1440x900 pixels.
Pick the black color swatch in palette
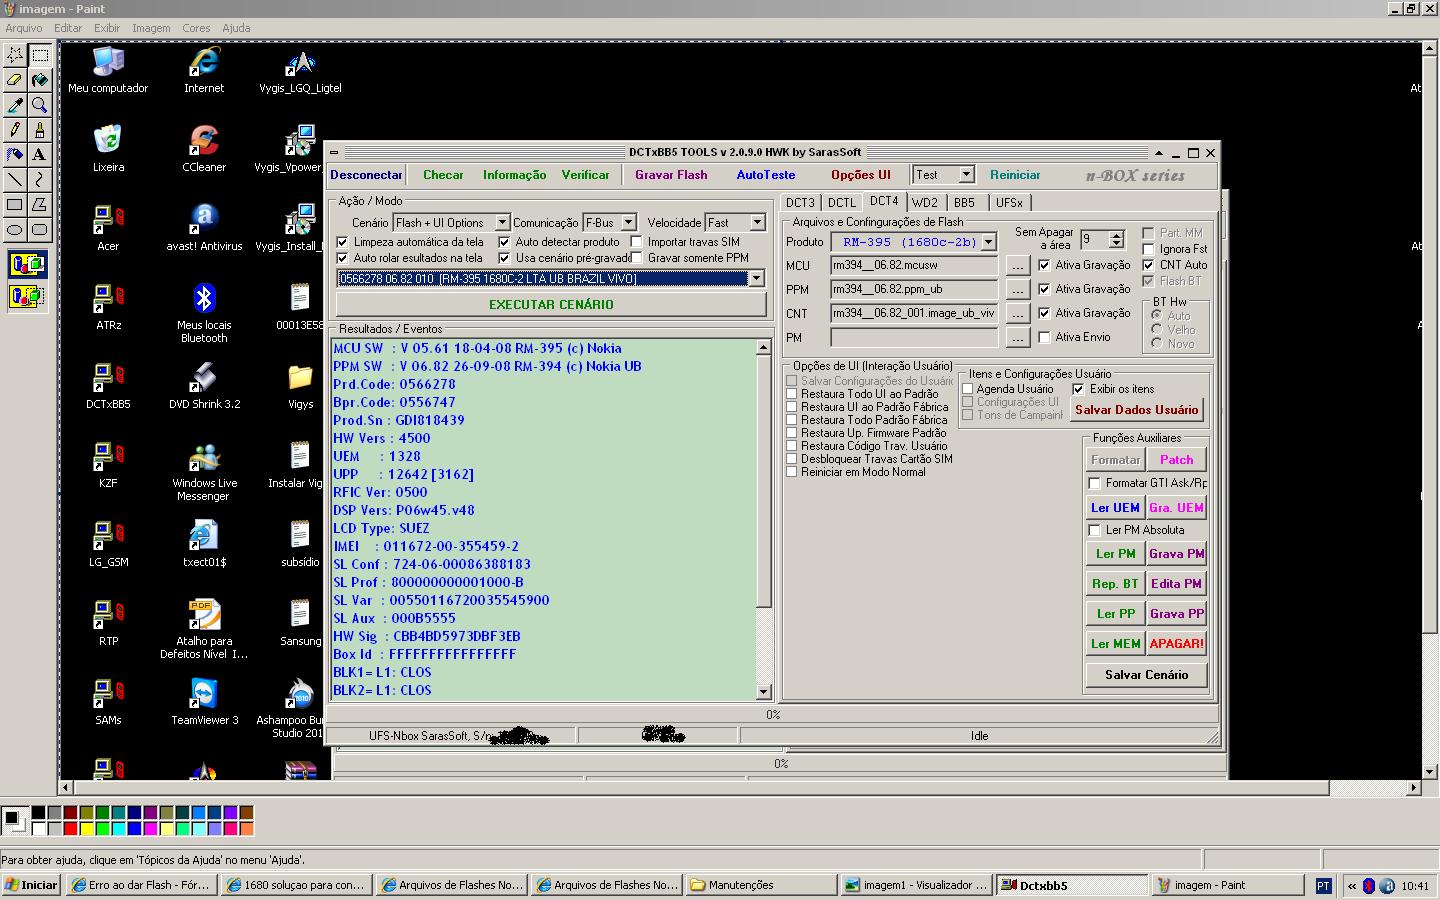coord(38,813)
